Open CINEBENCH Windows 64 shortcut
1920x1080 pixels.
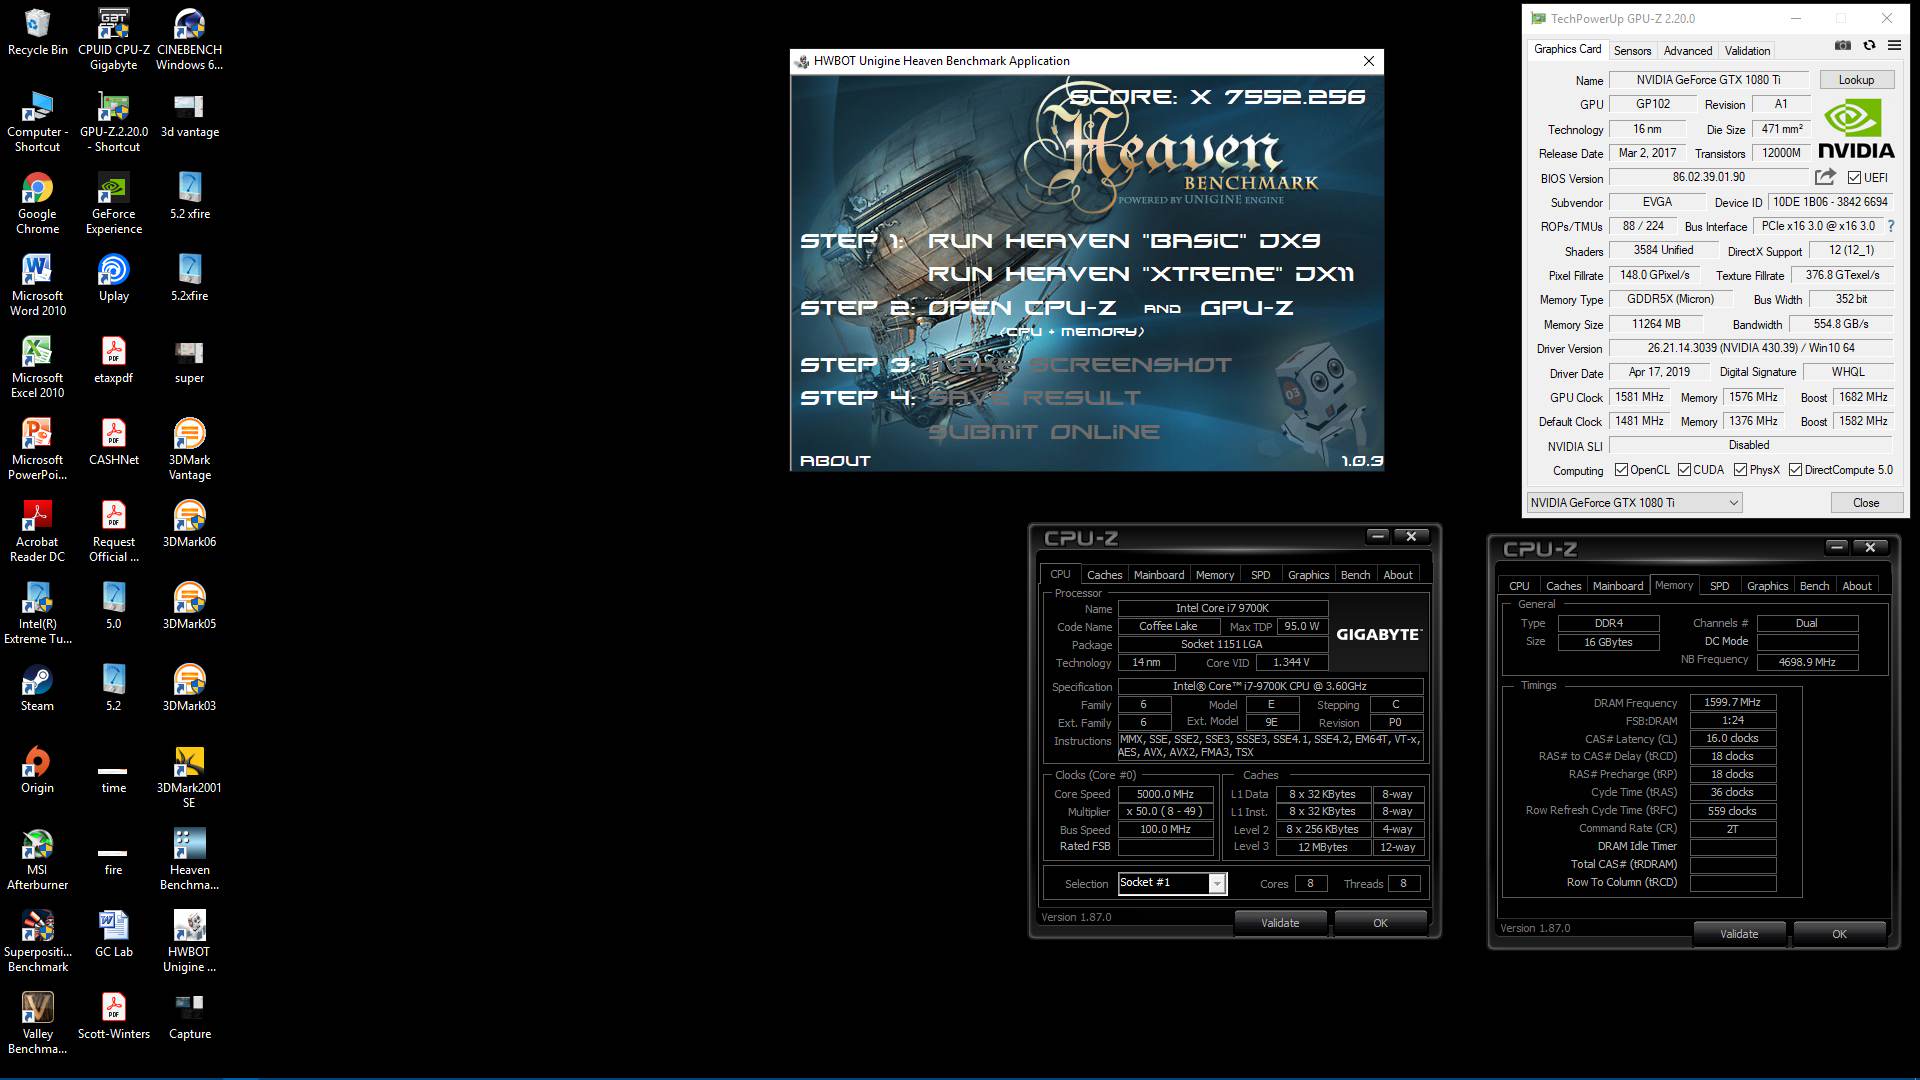pos(189,40)
